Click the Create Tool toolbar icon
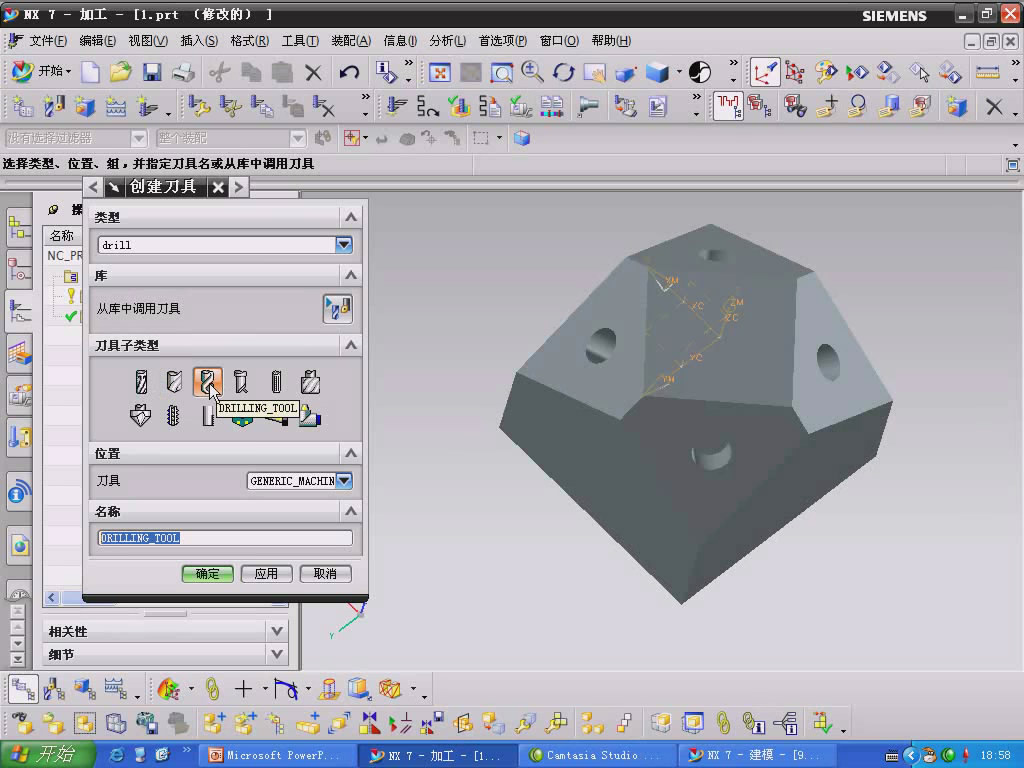 coord(54,106)
